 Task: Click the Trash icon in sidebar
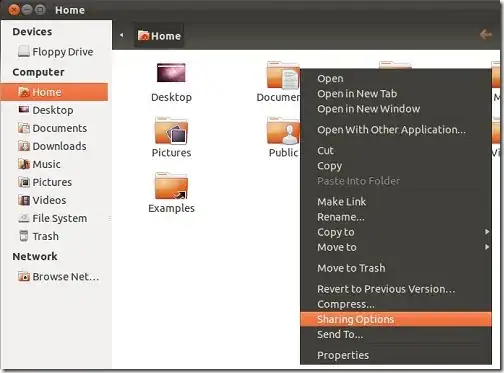click(24, 236)
